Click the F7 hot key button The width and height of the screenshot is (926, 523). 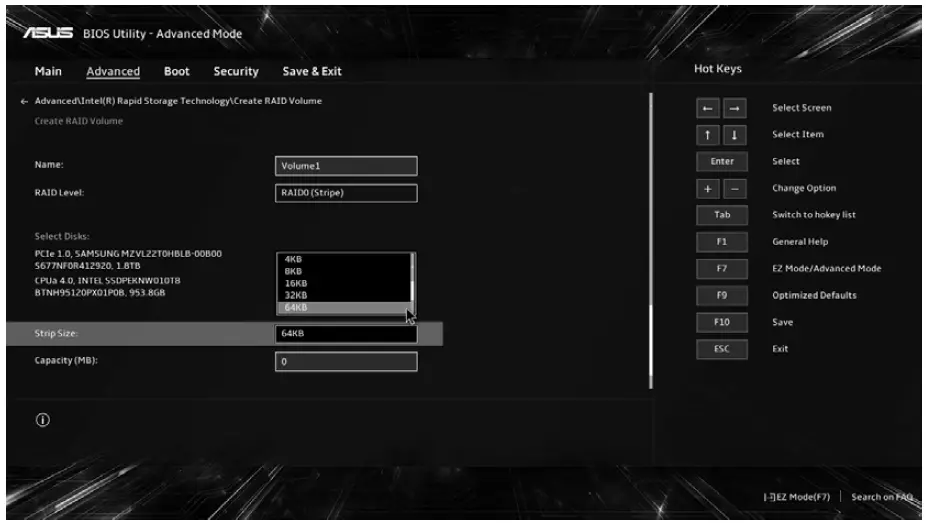pyautogui.click(x=722, y=269)
